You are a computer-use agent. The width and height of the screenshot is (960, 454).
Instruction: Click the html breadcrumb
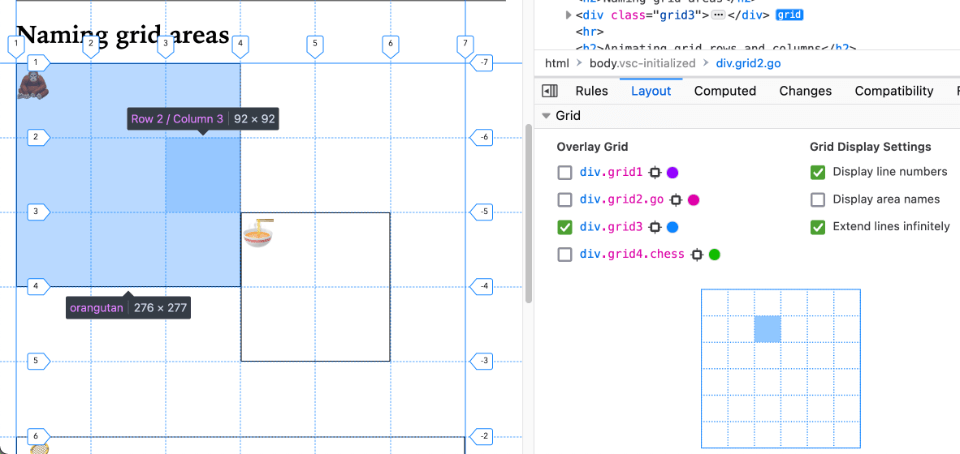(557, 63)
